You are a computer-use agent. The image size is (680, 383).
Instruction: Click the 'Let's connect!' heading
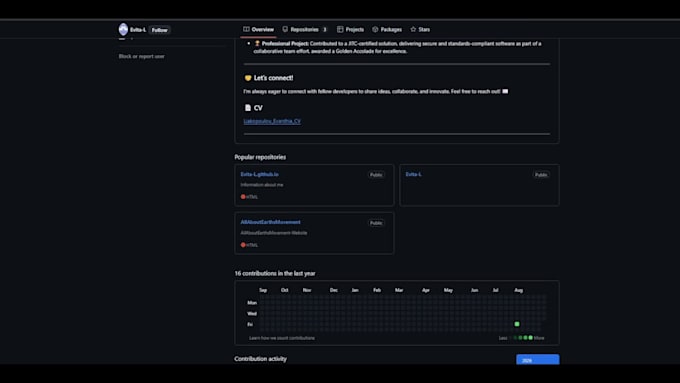(273, 78)
